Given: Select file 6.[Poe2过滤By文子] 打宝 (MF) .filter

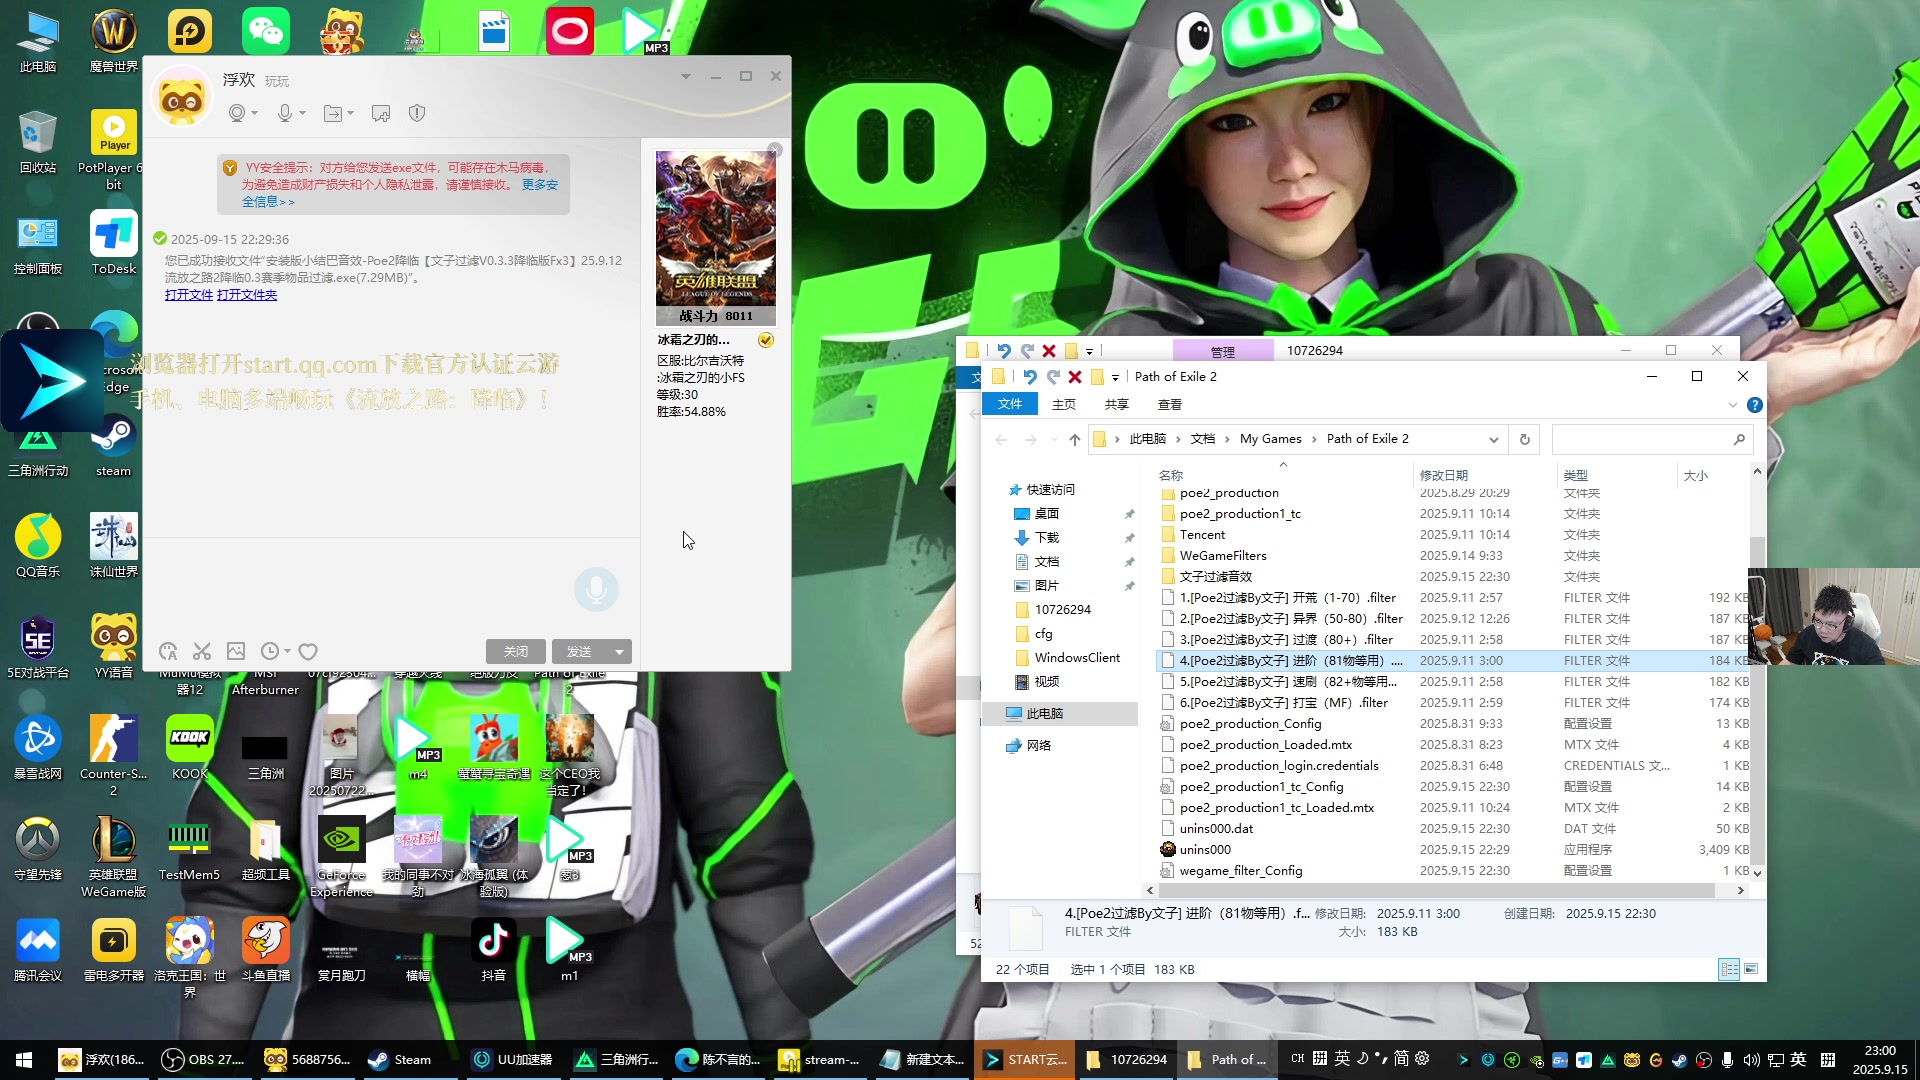Looking at the screenshot, I should (x=1283, y=703).
